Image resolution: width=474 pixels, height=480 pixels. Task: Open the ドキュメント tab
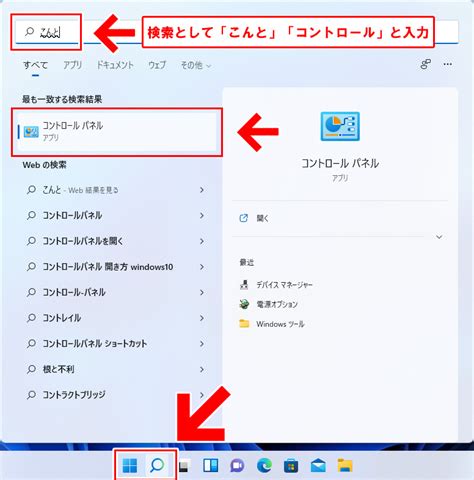pyautogui.click(x=115, y=65)
